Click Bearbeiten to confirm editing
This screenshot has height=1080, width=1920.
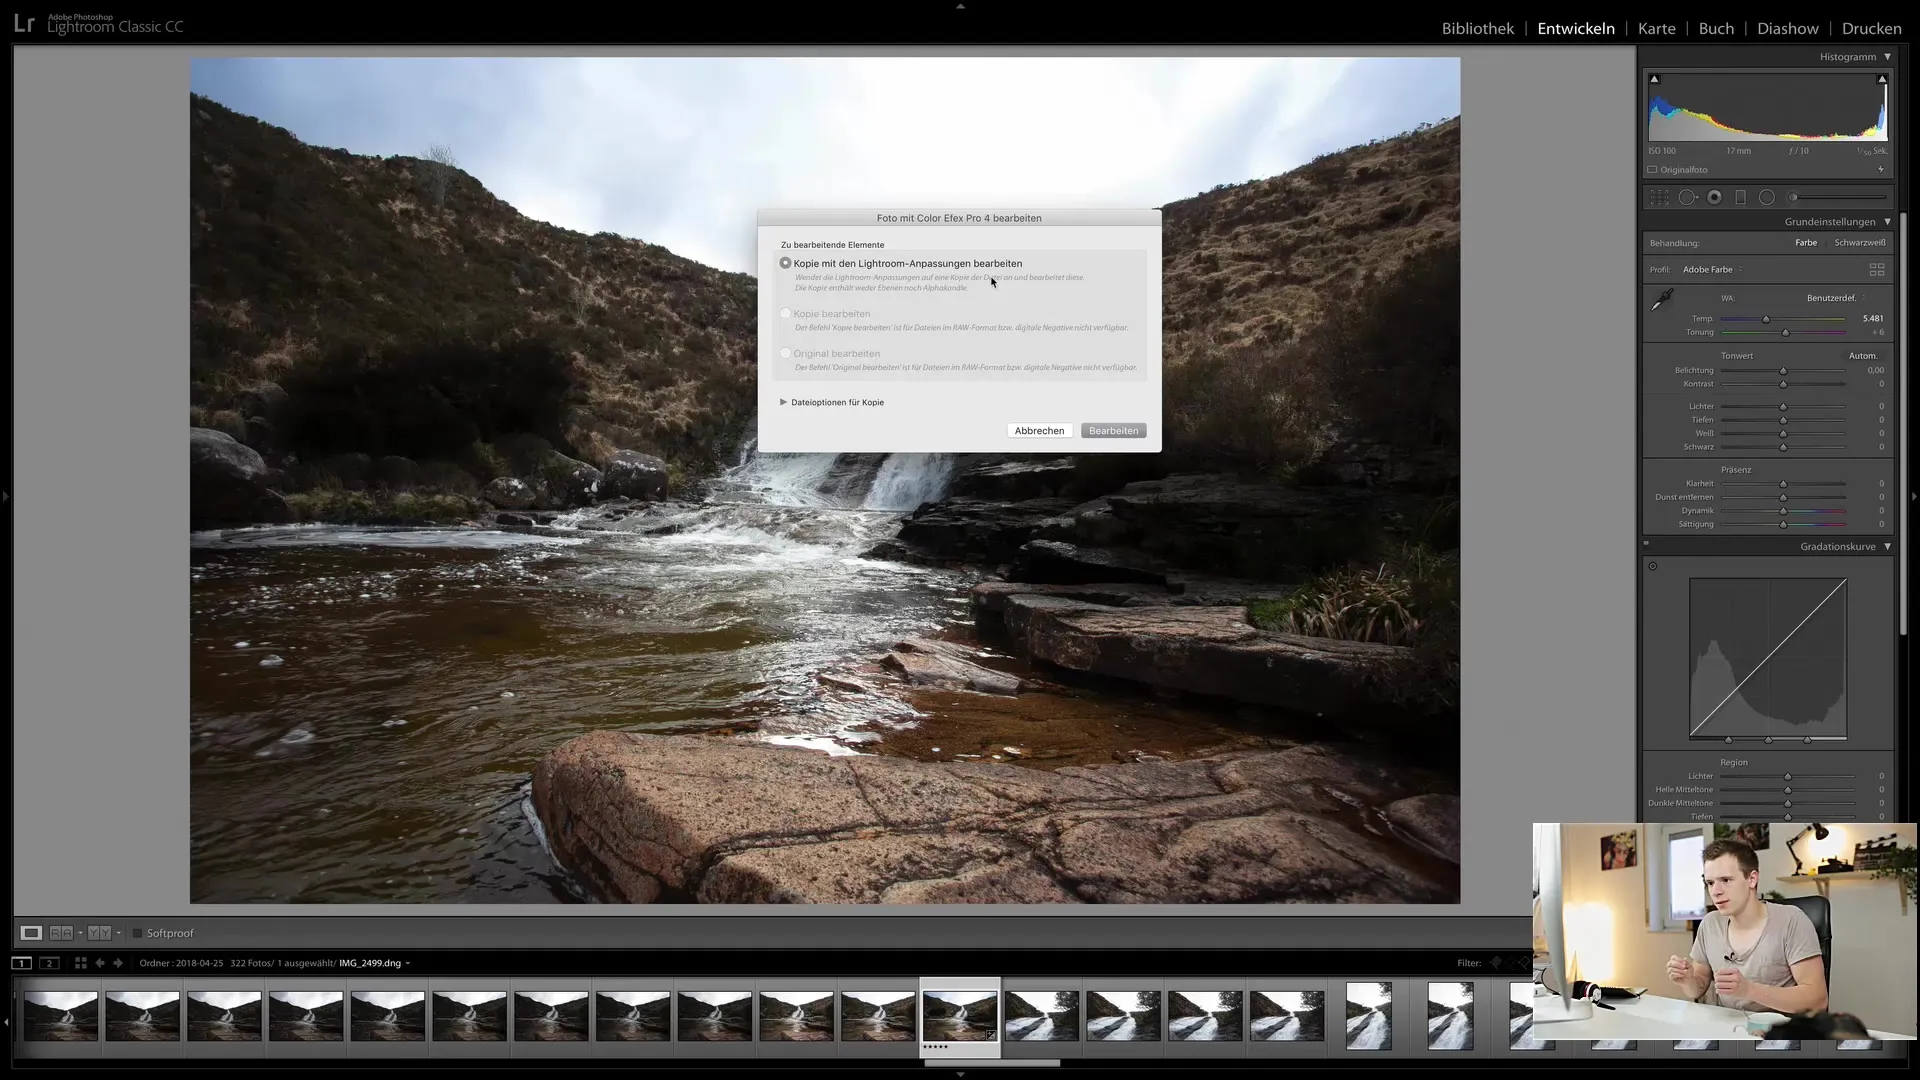(1113, 431)
